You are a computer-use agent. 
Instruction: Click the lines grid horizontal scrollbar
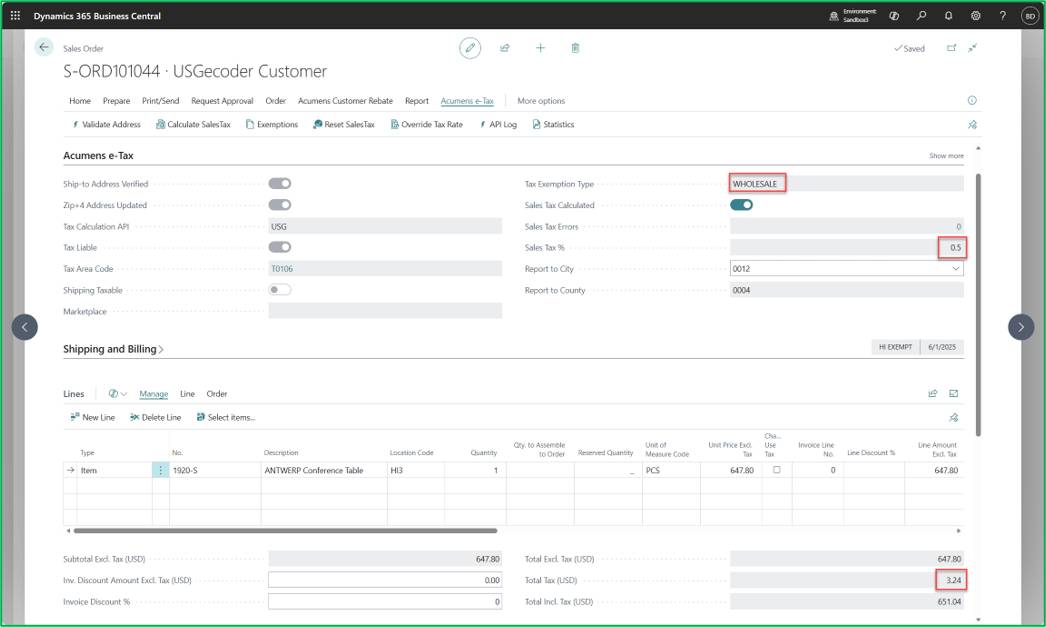(285, 531)
